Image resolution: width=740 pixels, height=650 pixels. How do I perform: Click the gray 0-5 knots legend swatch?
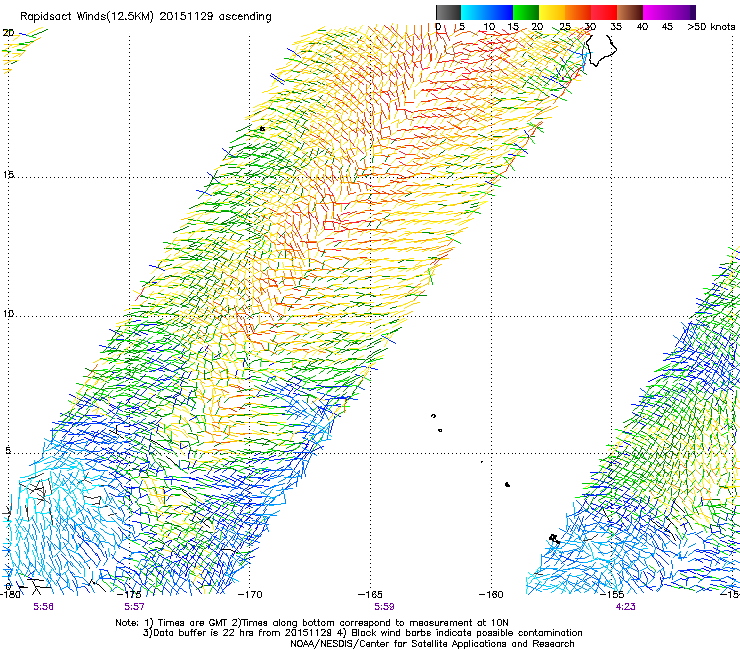click(x=448, y=12)
